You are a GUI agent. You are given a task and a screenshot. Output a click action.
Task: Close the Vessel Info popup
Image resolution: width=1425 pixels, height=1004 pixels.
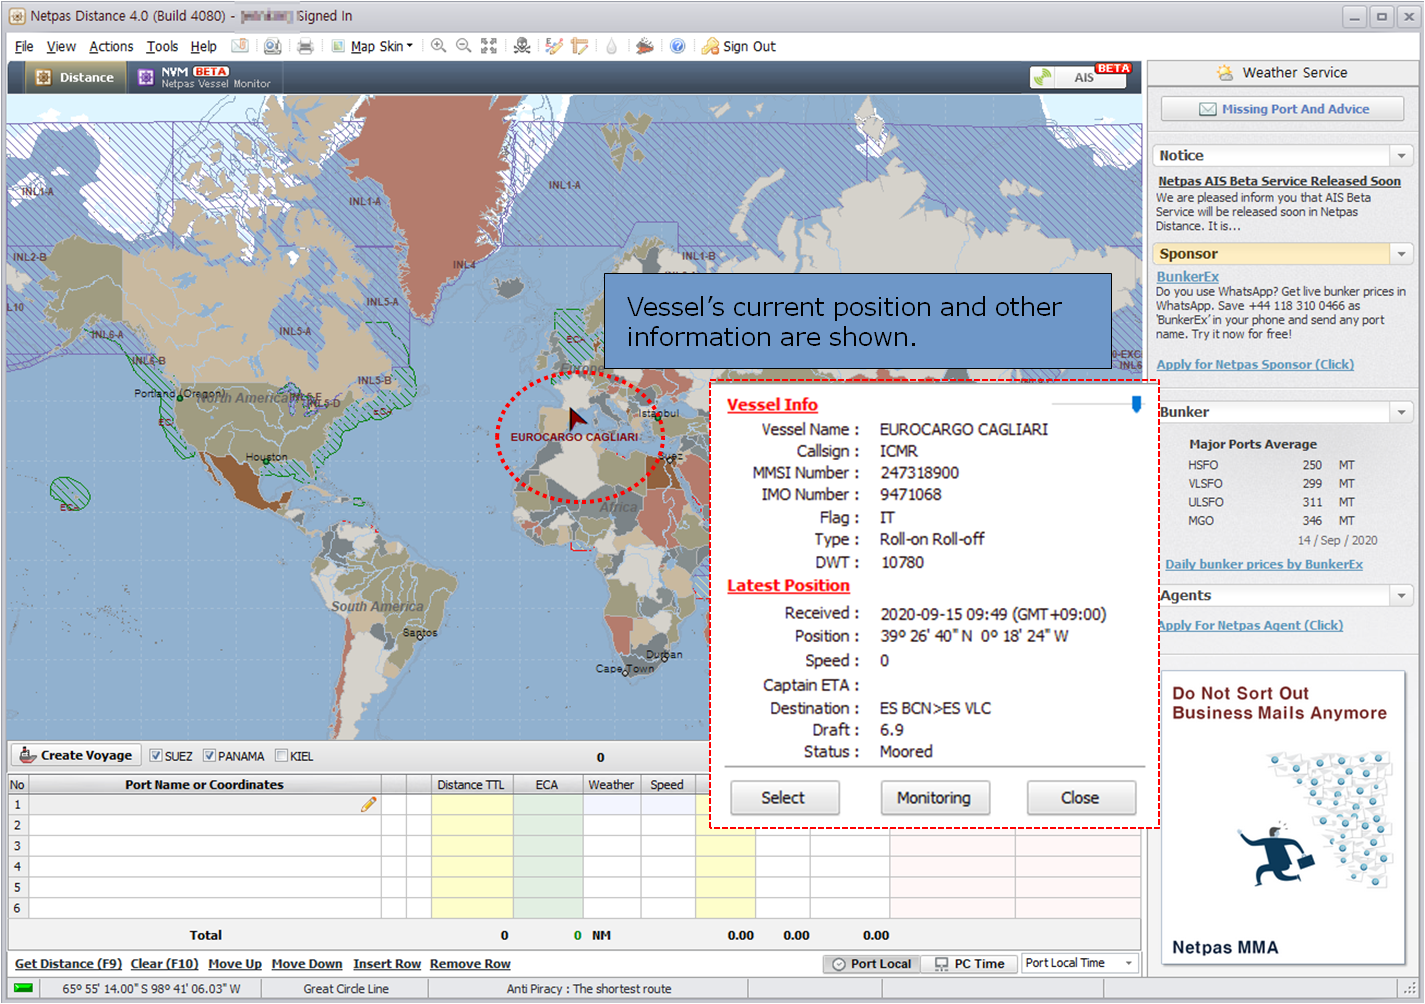click(1081, 798)
